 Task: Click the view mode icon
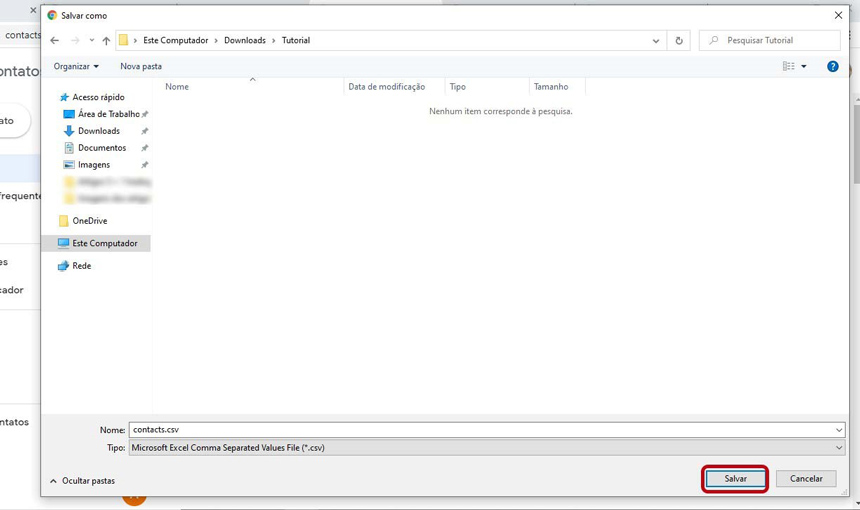point(789,66)
